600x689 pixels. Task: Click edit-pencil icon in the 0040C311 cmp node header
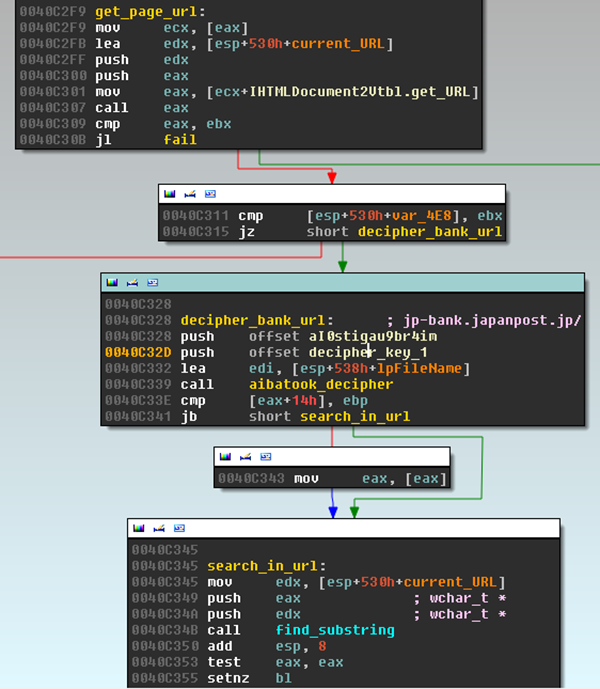point(190,194)
